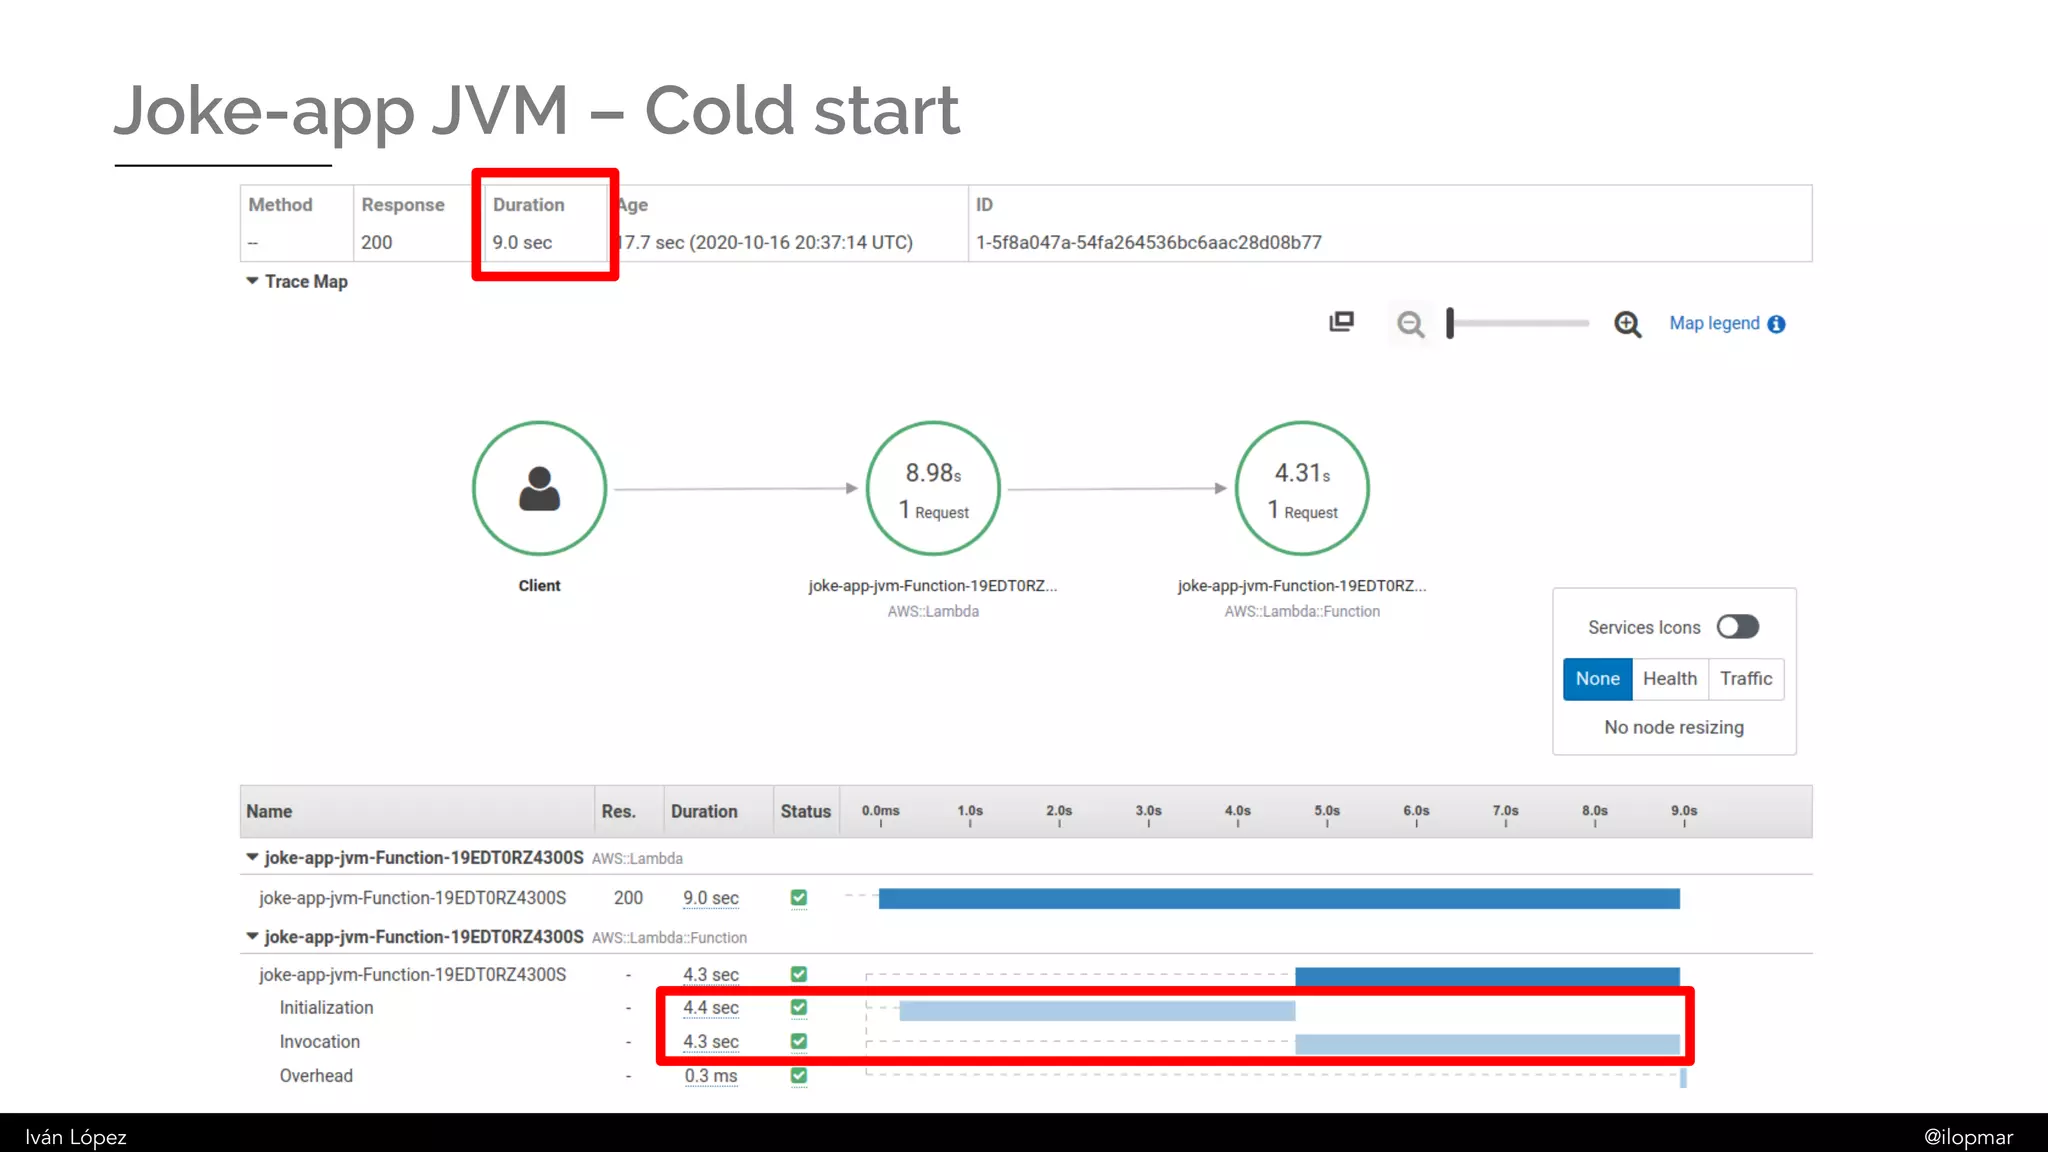
Task: Click the zoom in magnifier icon
Action: tap(1627, 324)
